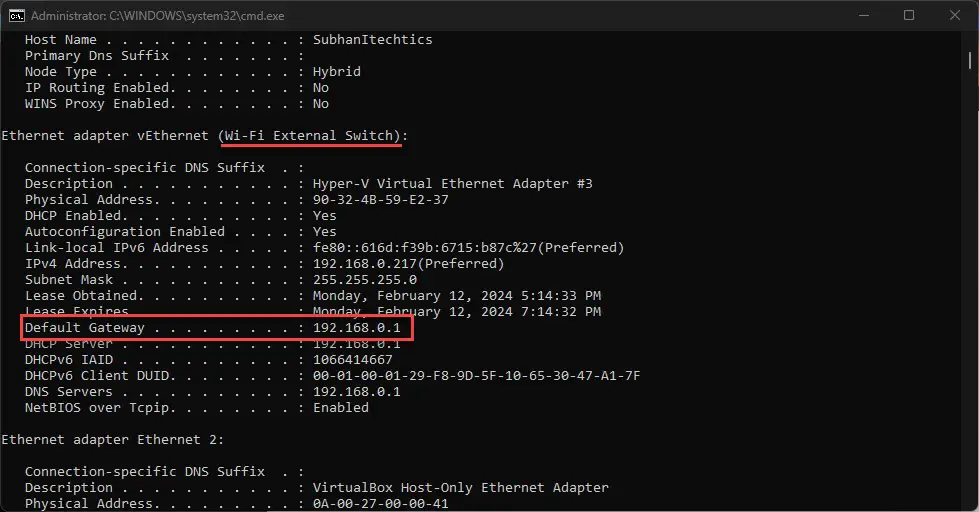Click the DHCPv6 IAID number 1066414667
This screenshot has width=979, height=512.
coord(353,360)
